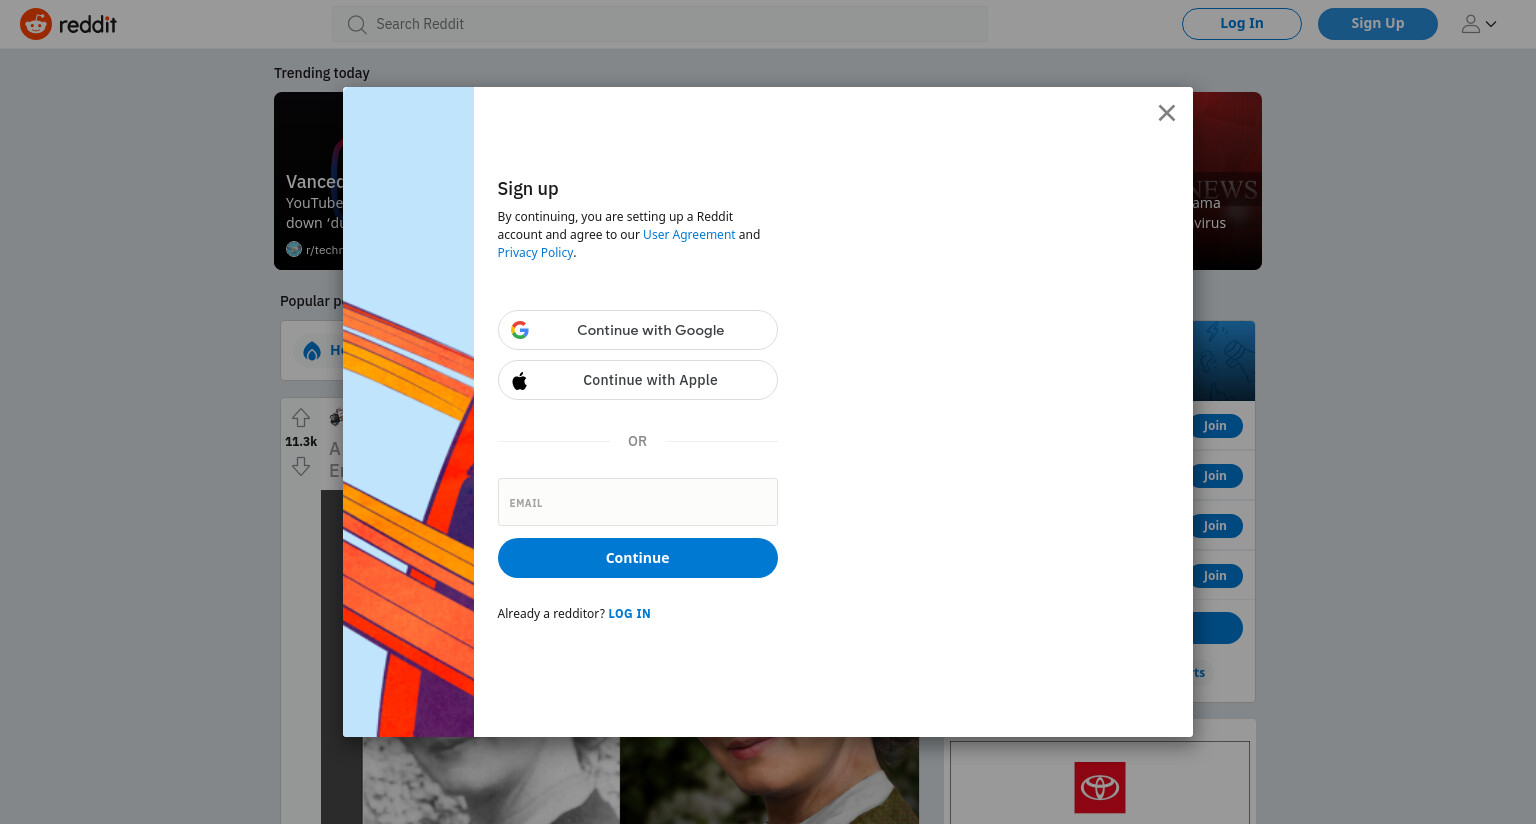The image size is (1536, 824).
Task: Click the Toyota logo advertisement
Action: point(1100,787)
